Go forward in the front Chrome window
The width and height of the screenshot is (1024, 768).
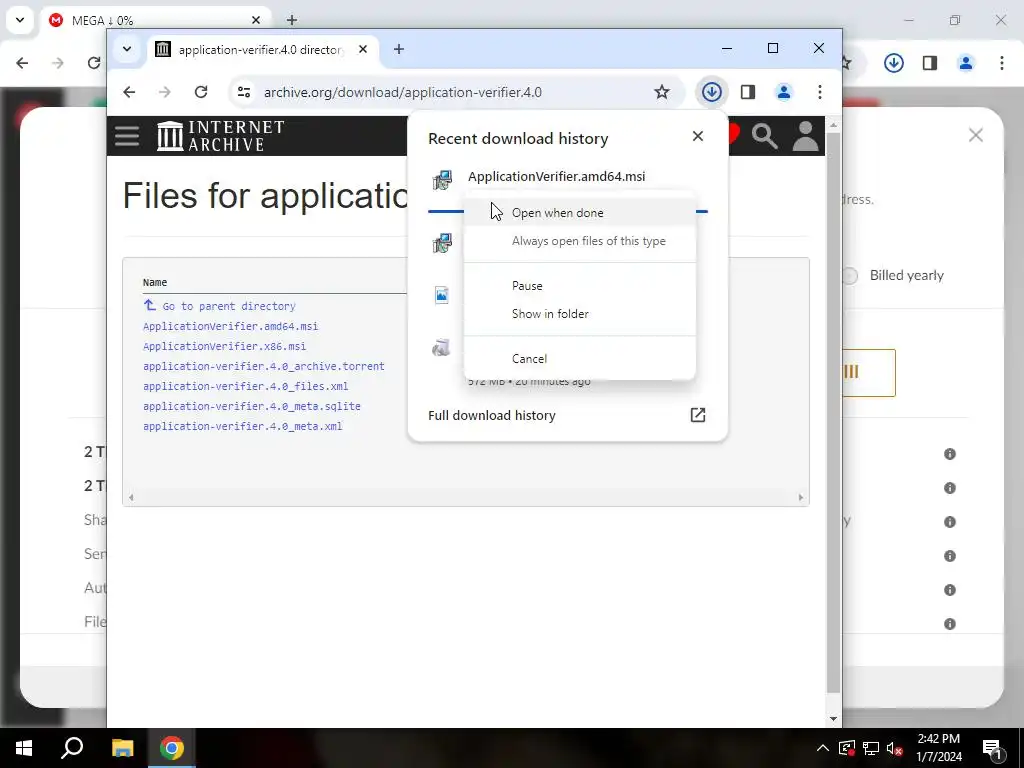point(165,92)
